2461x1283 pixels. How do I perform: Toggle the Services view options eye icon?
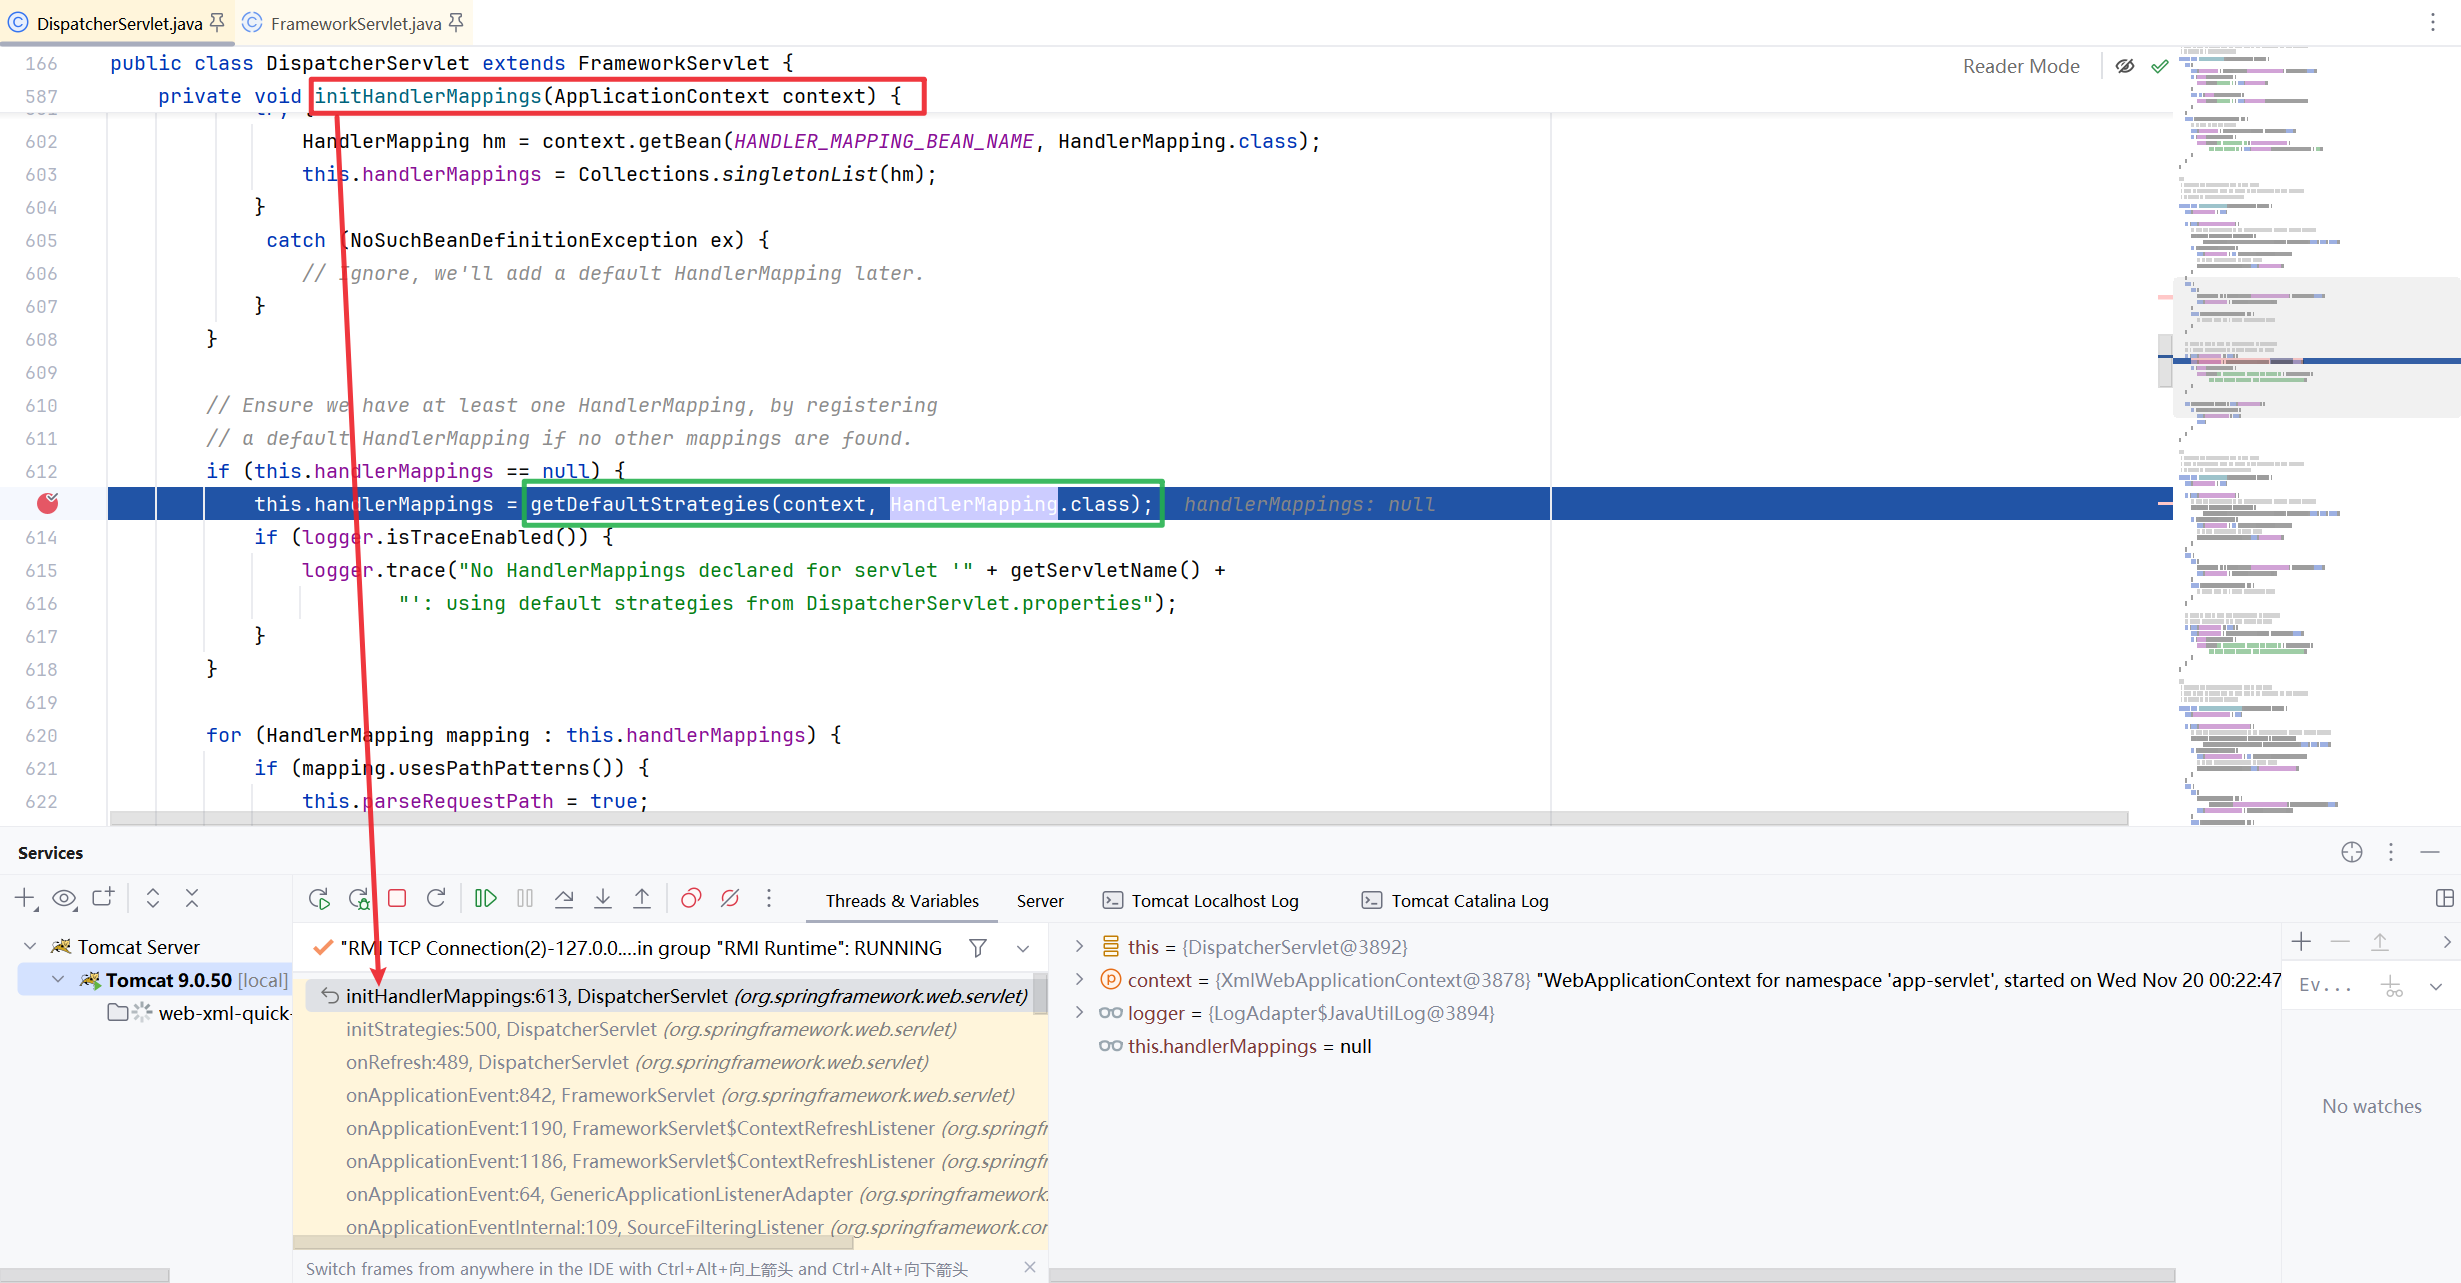click(65, 899)
